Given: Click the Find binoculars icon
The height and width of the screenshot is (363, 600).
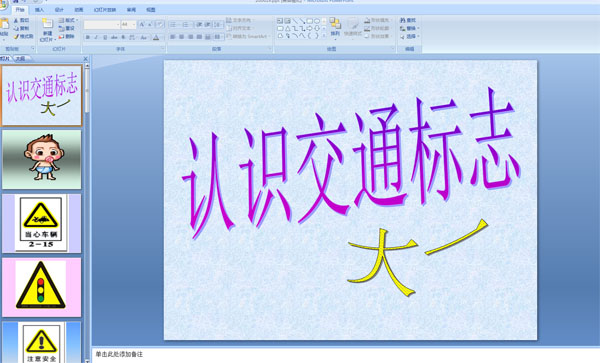Looking at the screenshot, I should tap(403, 20).
